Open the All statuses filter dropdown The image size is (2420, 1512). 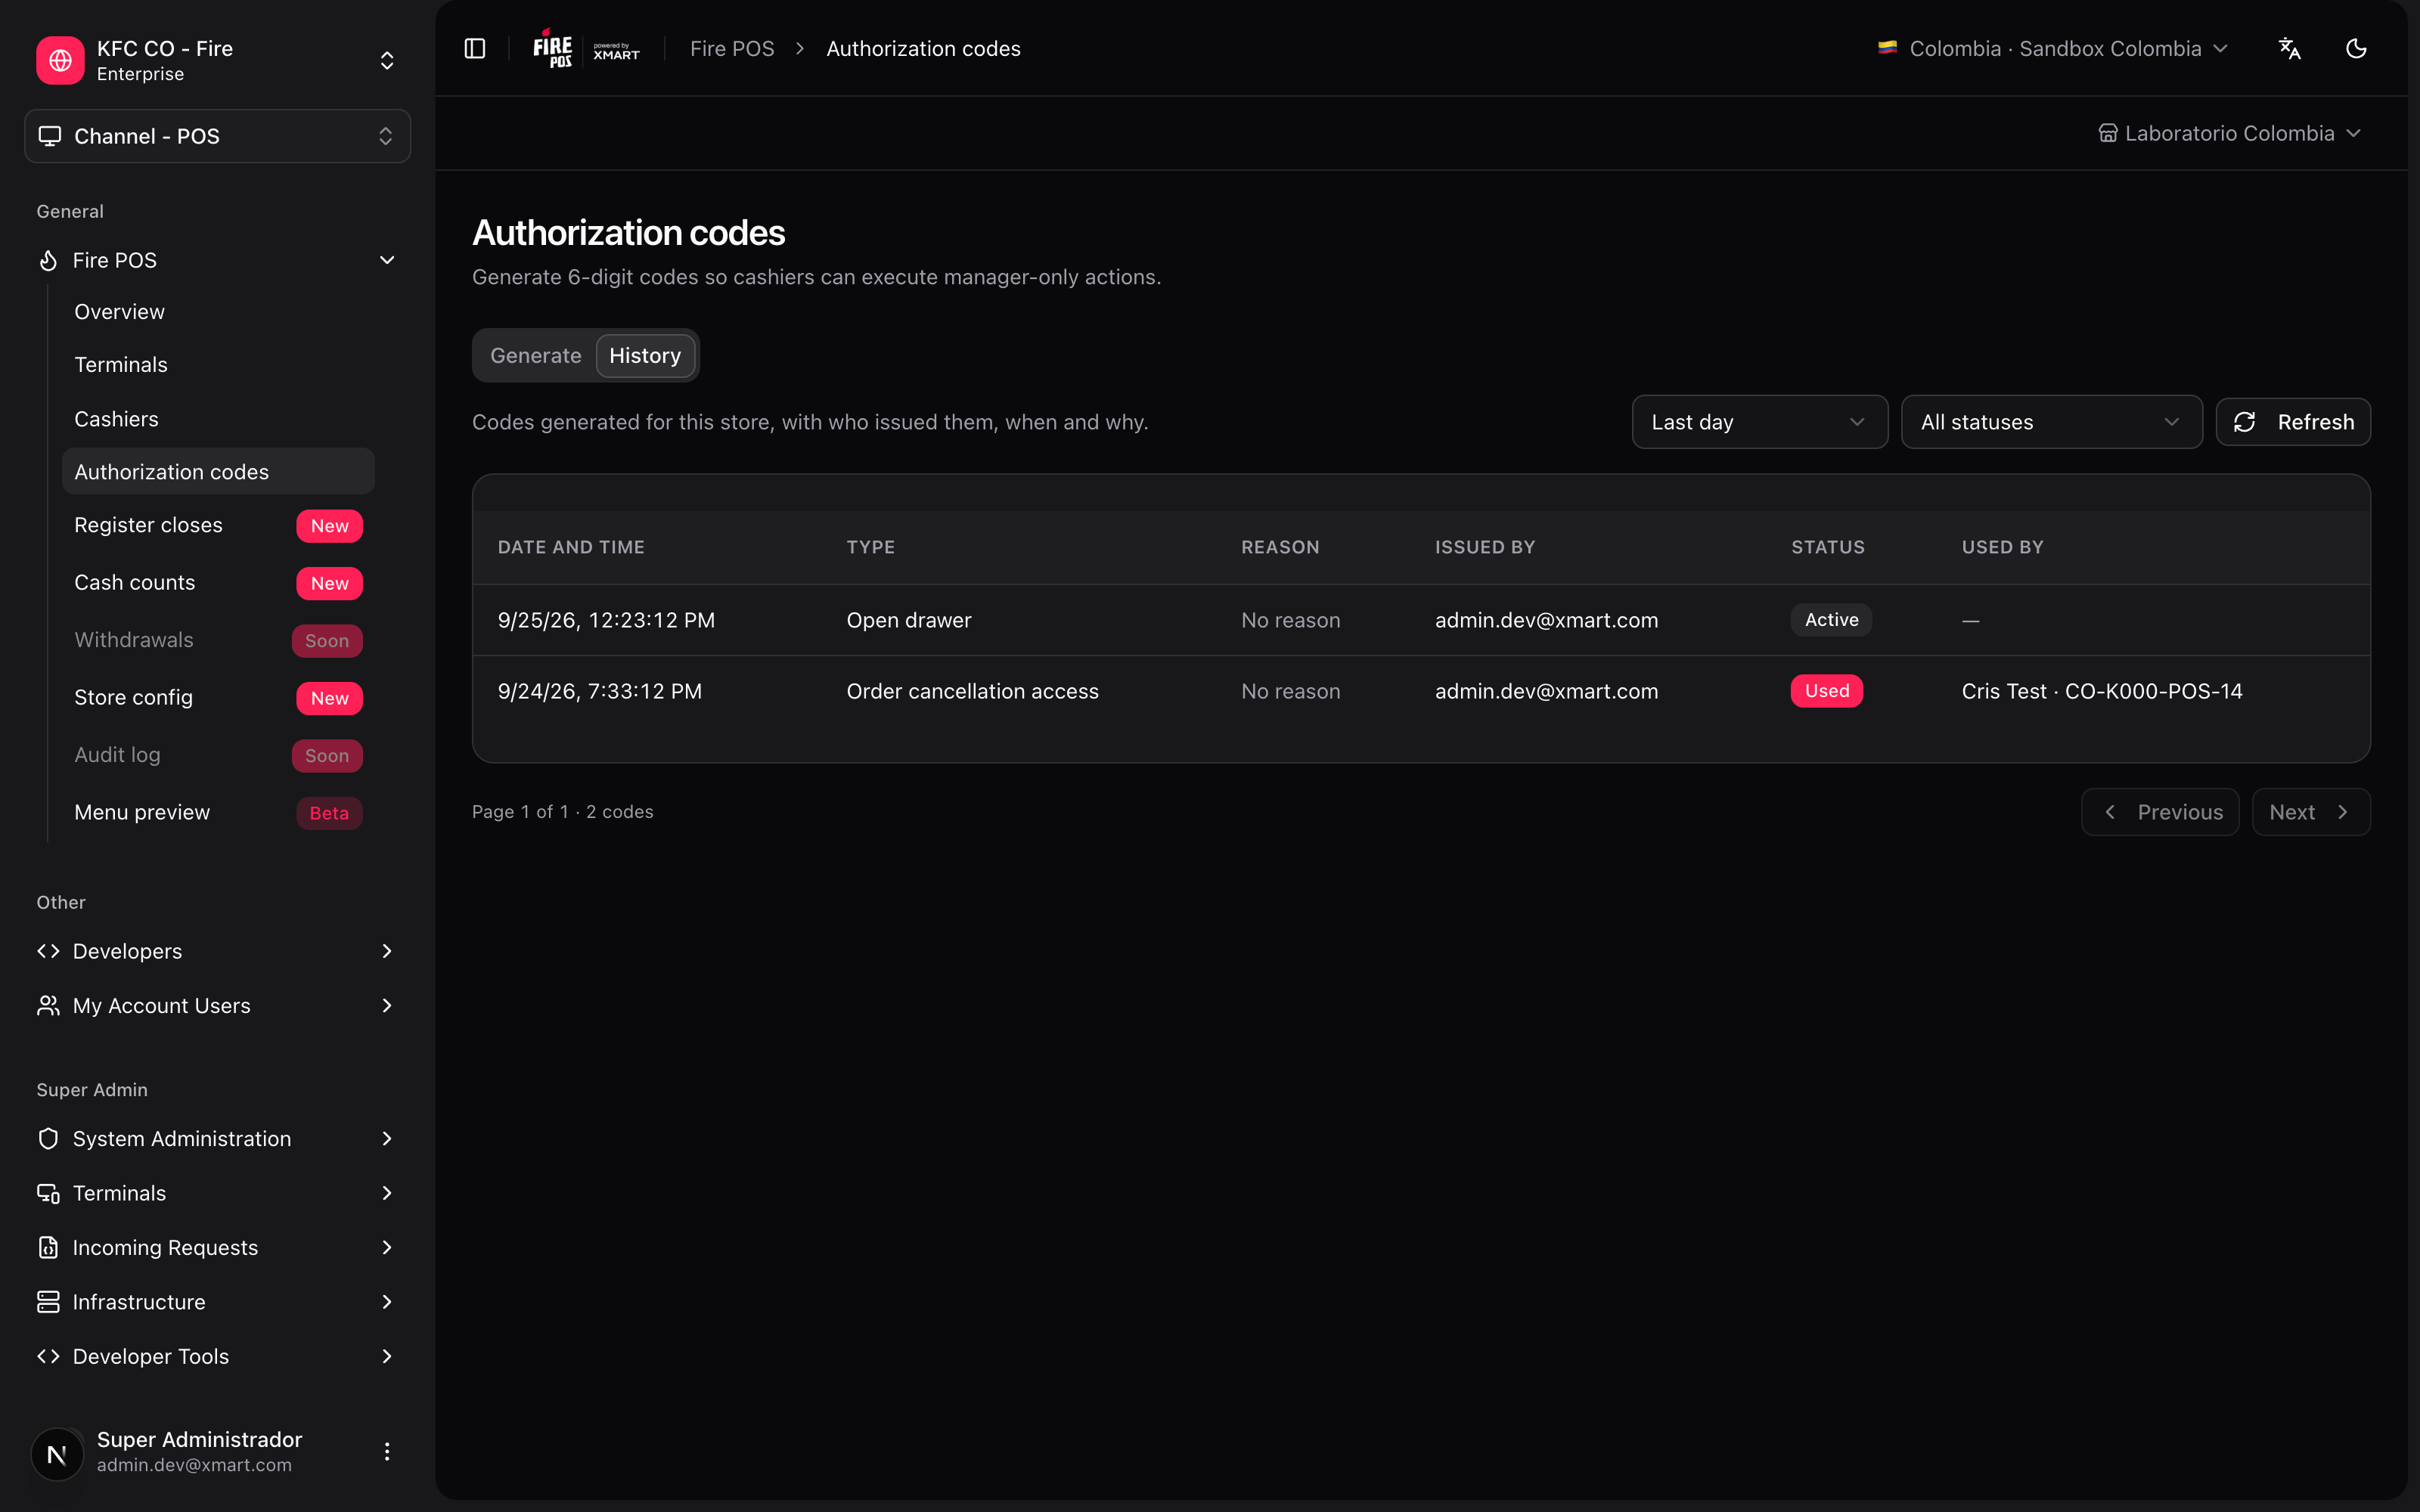pyautogui.click(x=2051, y=422)
